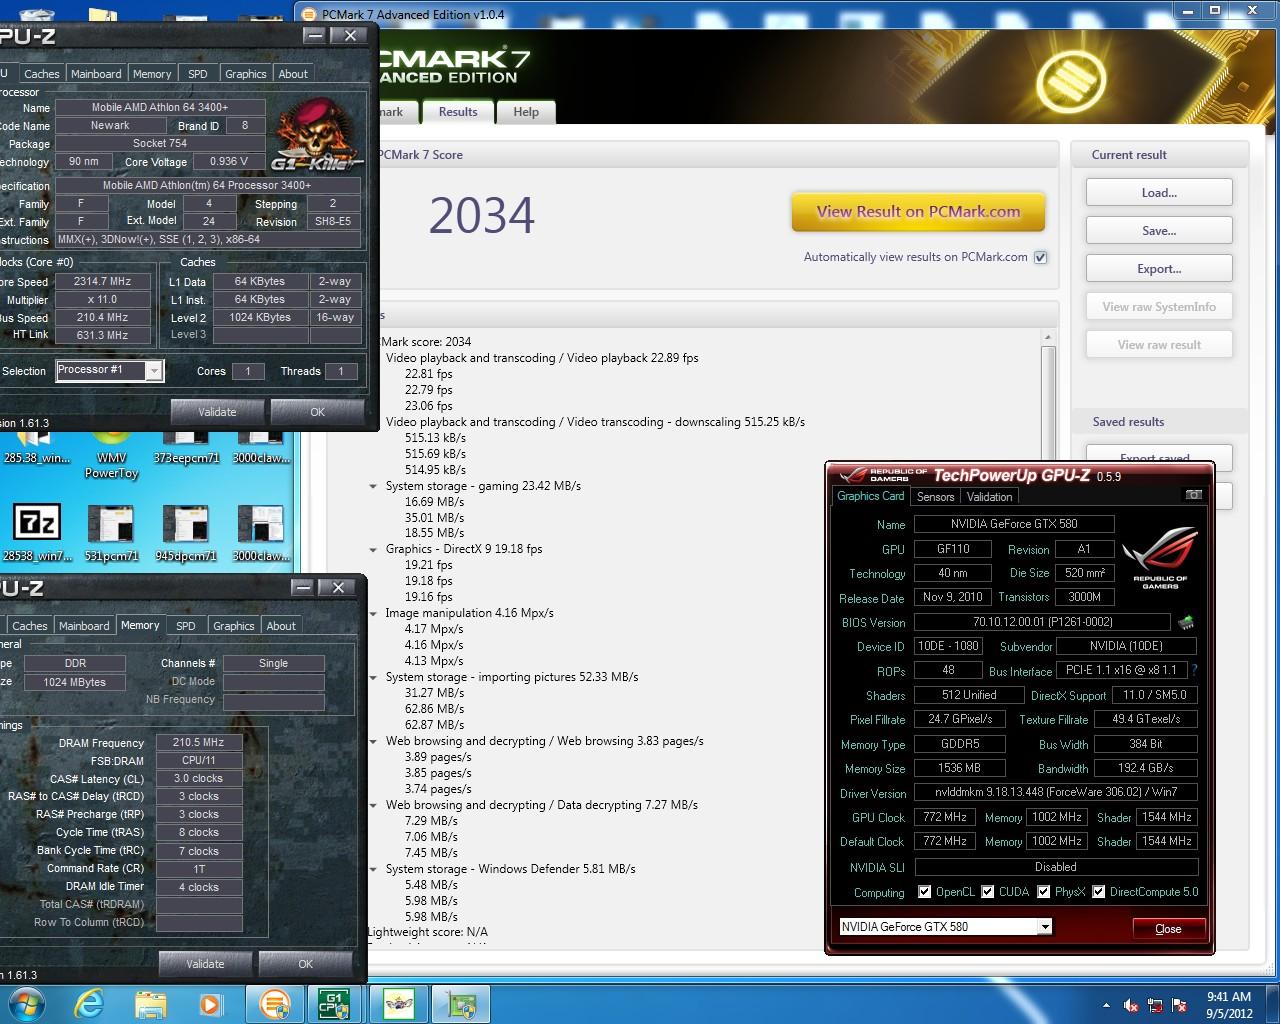Click the Load... button
This screenshot has width=1280, height=1024.
coord(1159,193)
